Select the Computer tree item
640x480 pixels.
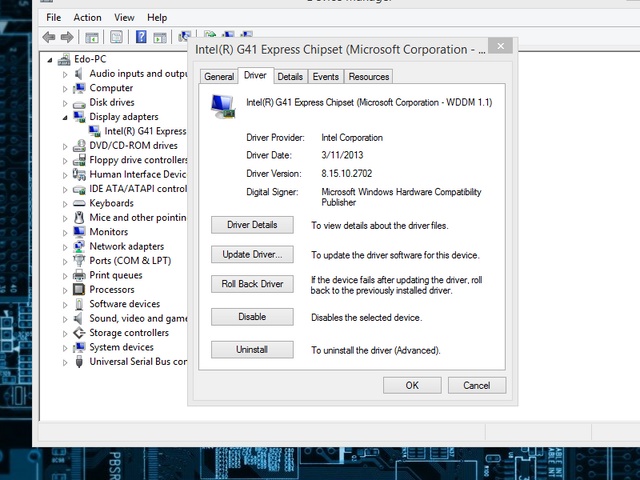(x=111, y=88)
